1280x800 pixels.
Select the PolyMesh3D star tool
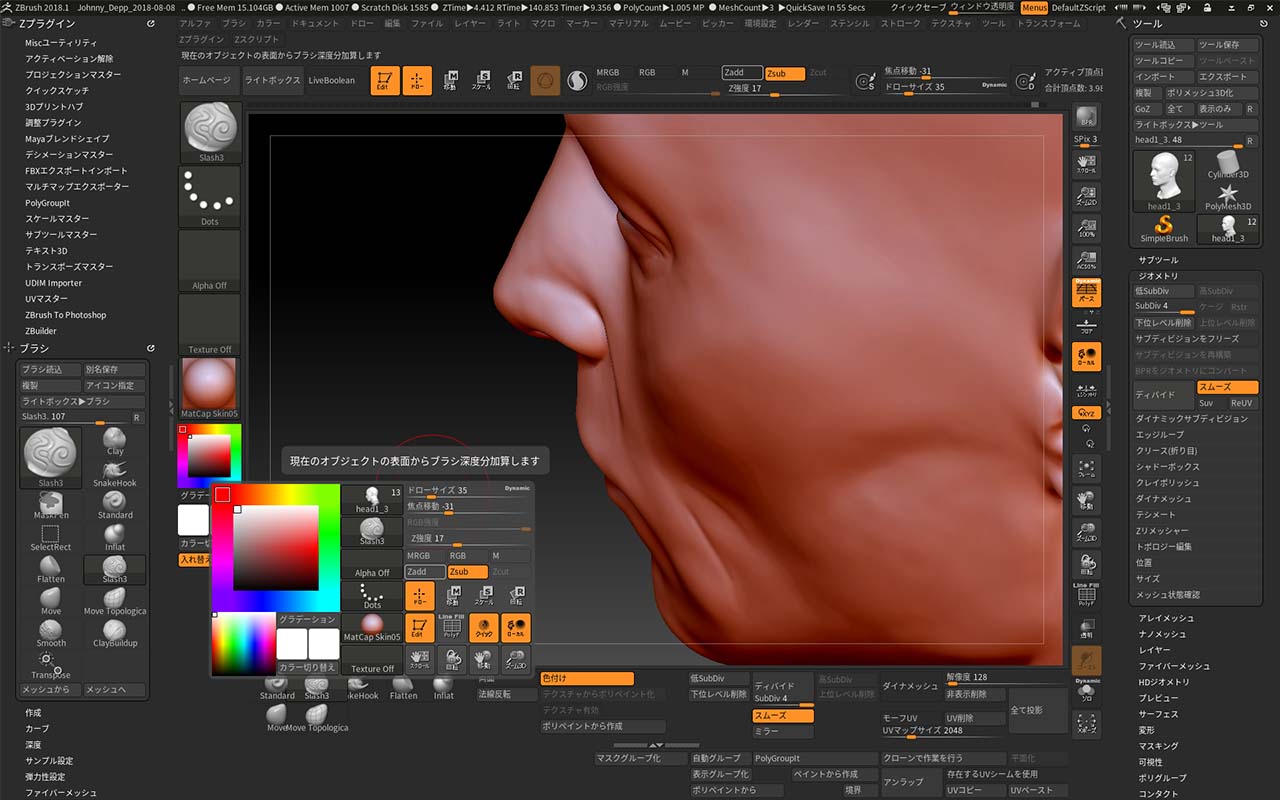(x=1228, y=197)
